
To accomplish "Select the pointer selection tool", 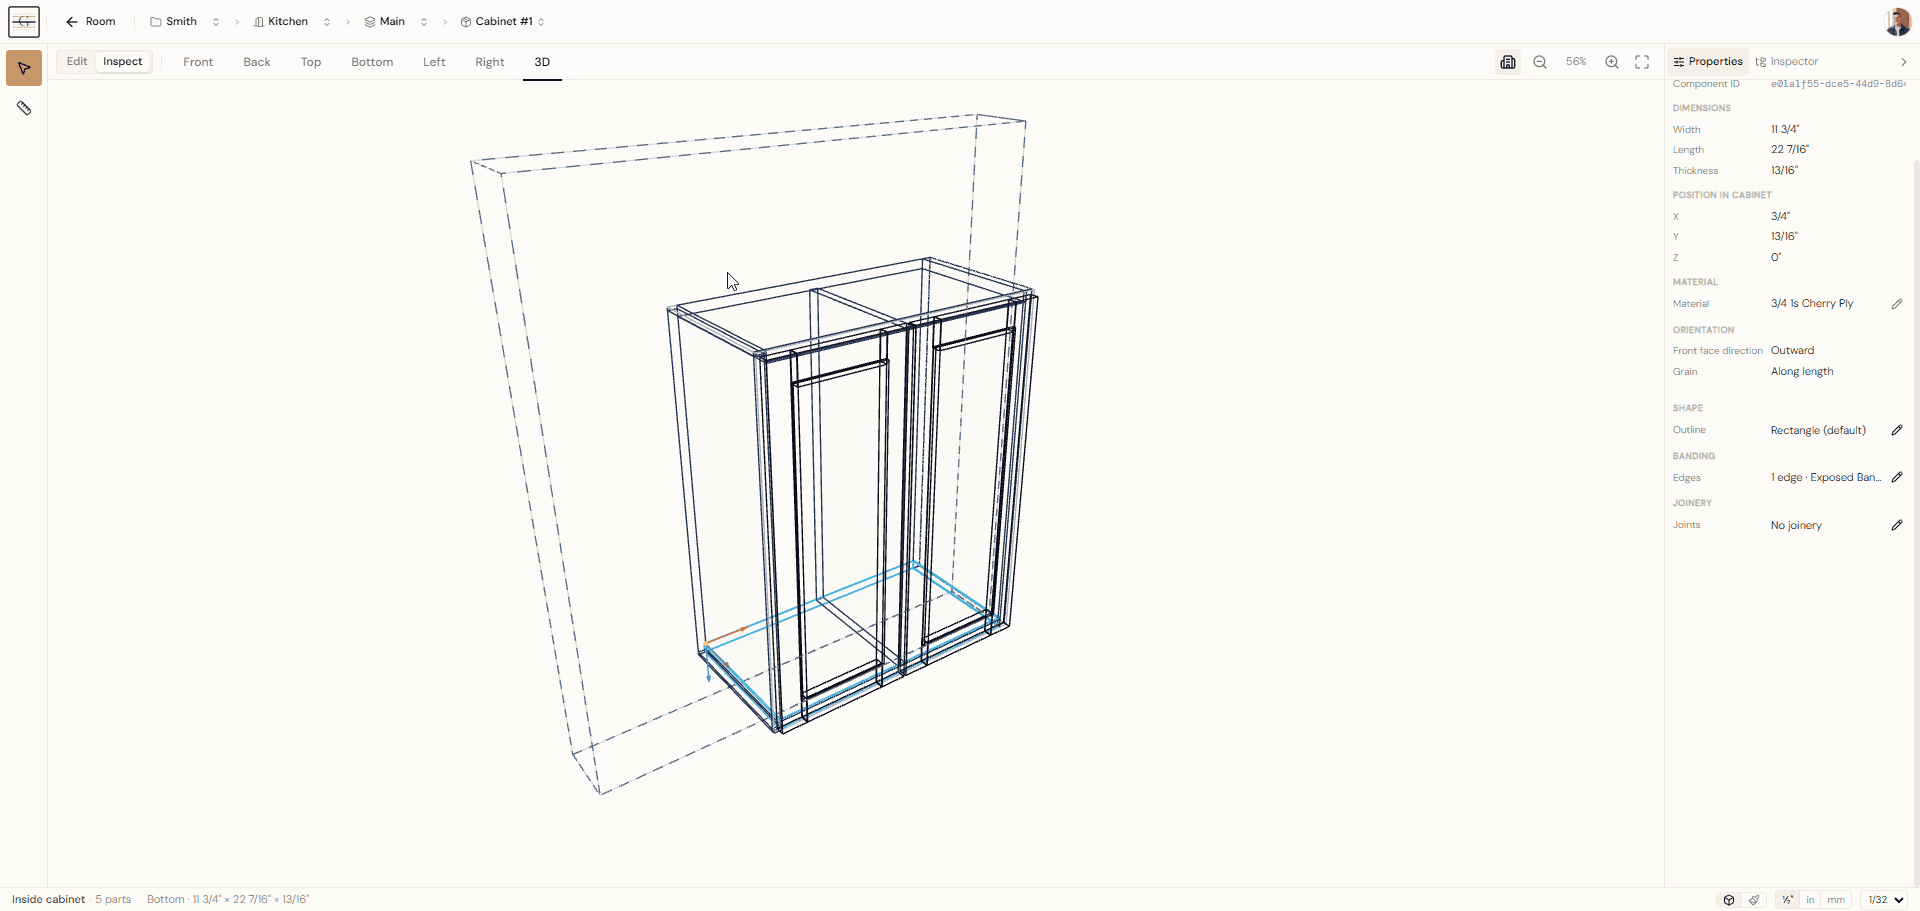I will pyautogui.click(x=24, y=68).
